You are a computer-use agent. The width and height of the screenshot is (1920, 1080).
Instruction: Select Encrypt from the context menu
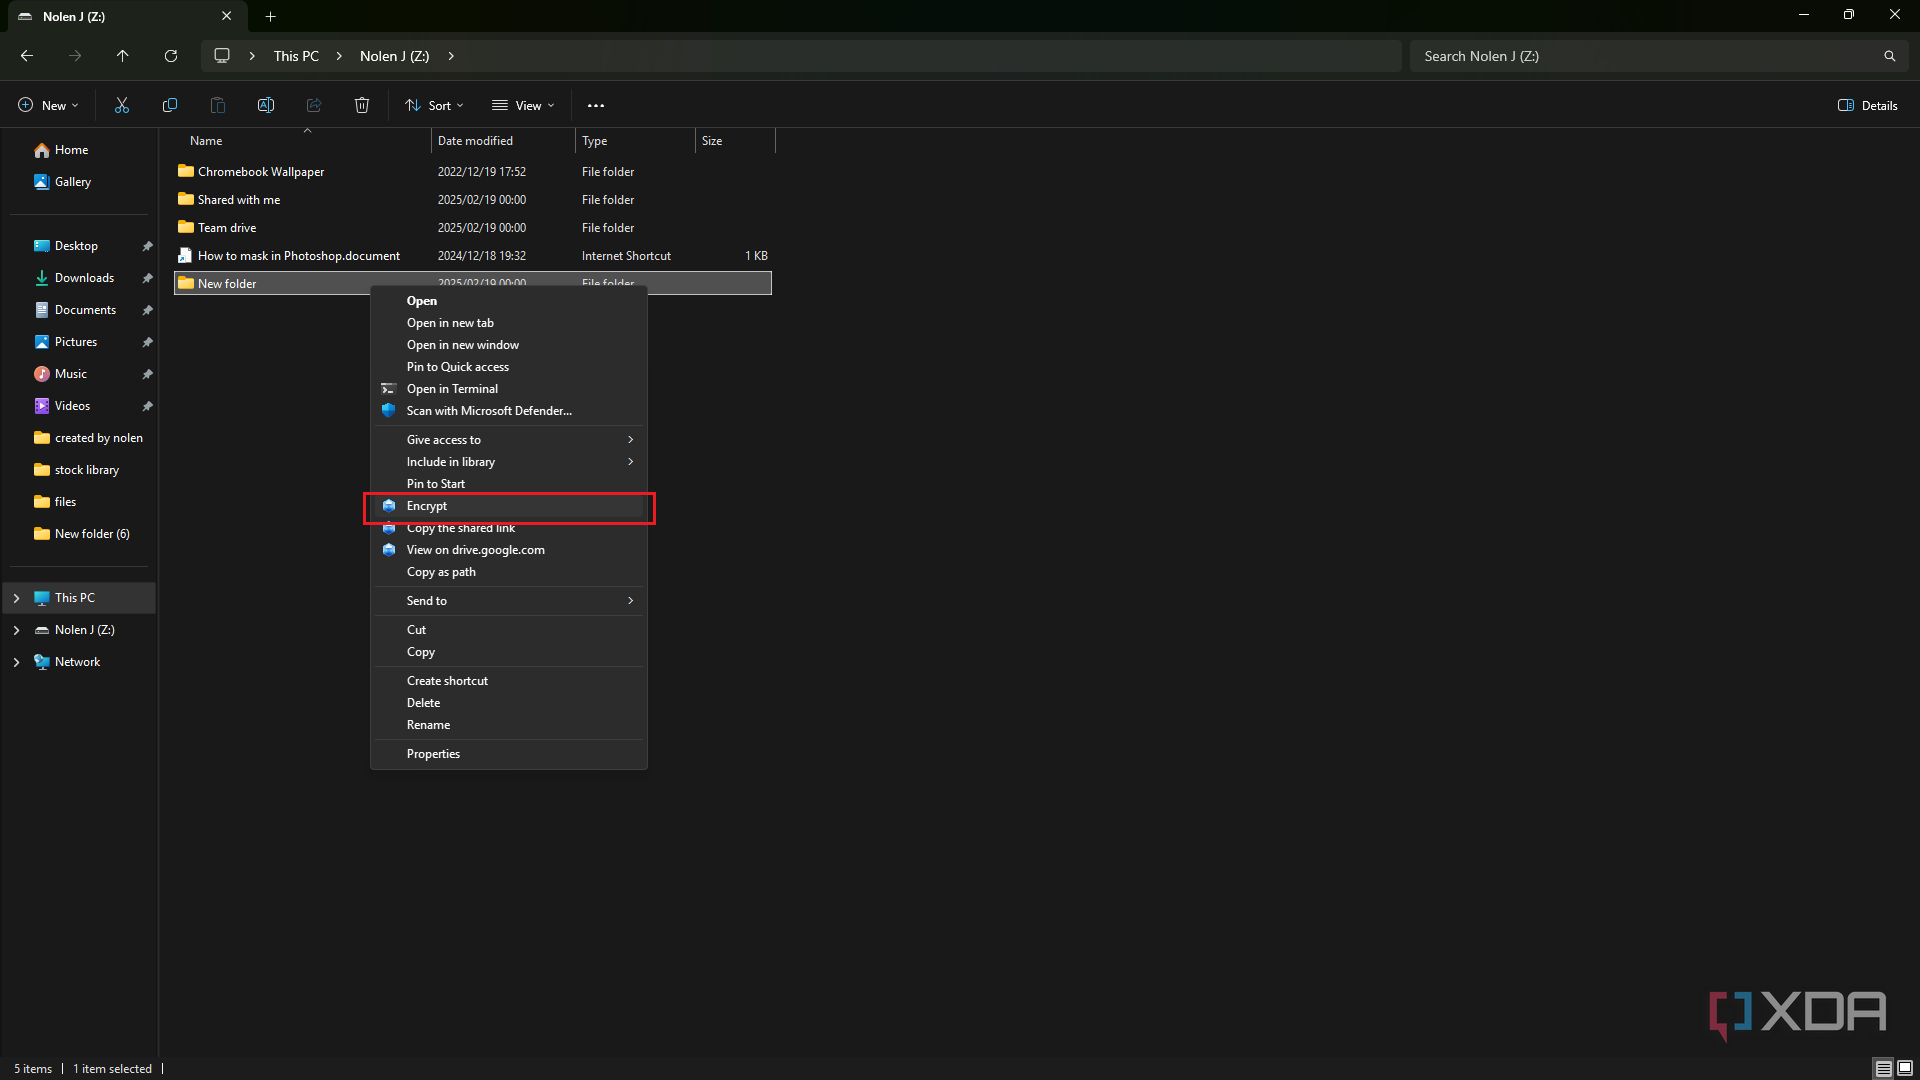click(509, 506)
